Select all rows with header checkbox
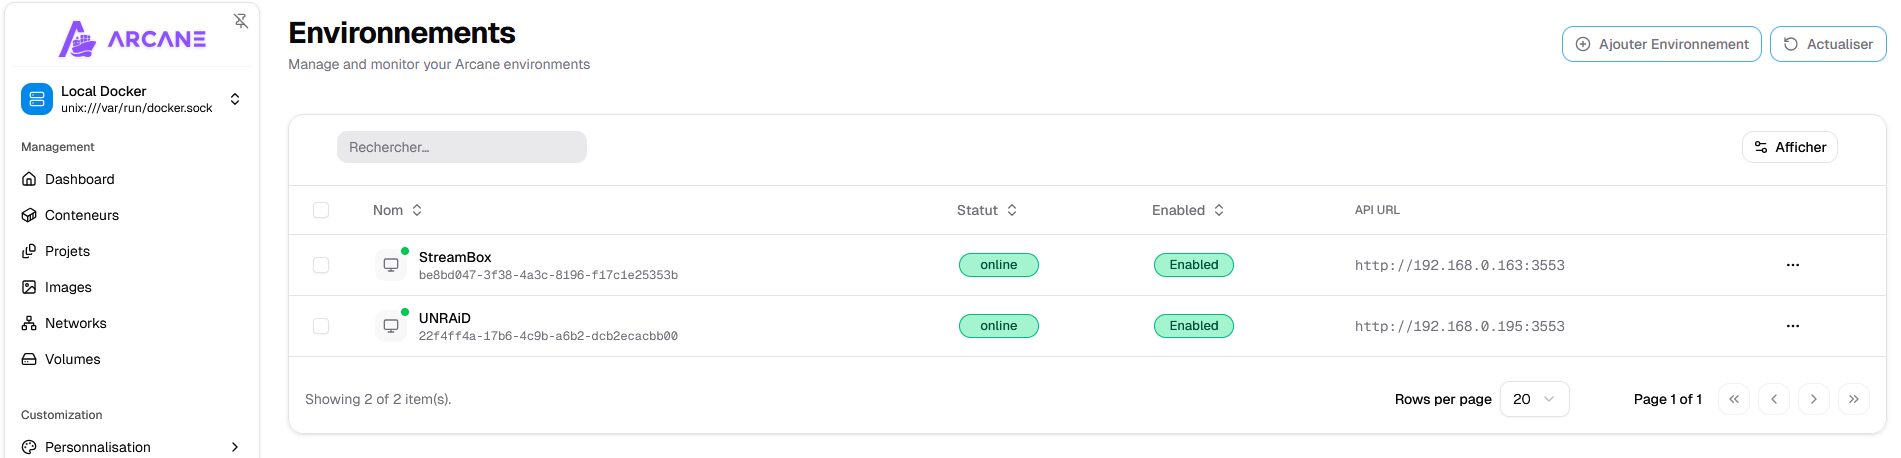This screenshot has height=458, width=1901. 321,210
